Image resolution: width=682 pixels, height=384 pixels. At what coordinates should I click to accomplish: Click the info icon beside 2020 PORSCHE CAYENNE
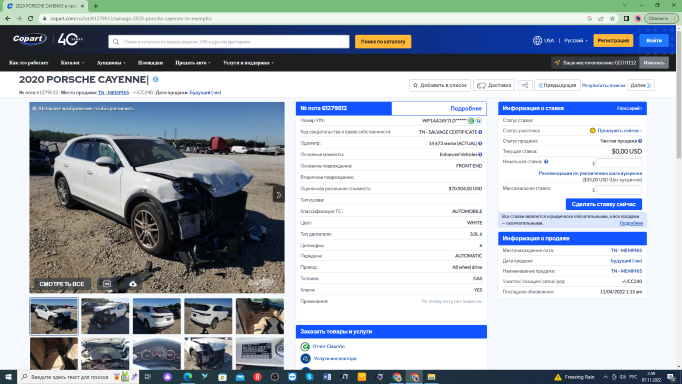tap(155, 80)
